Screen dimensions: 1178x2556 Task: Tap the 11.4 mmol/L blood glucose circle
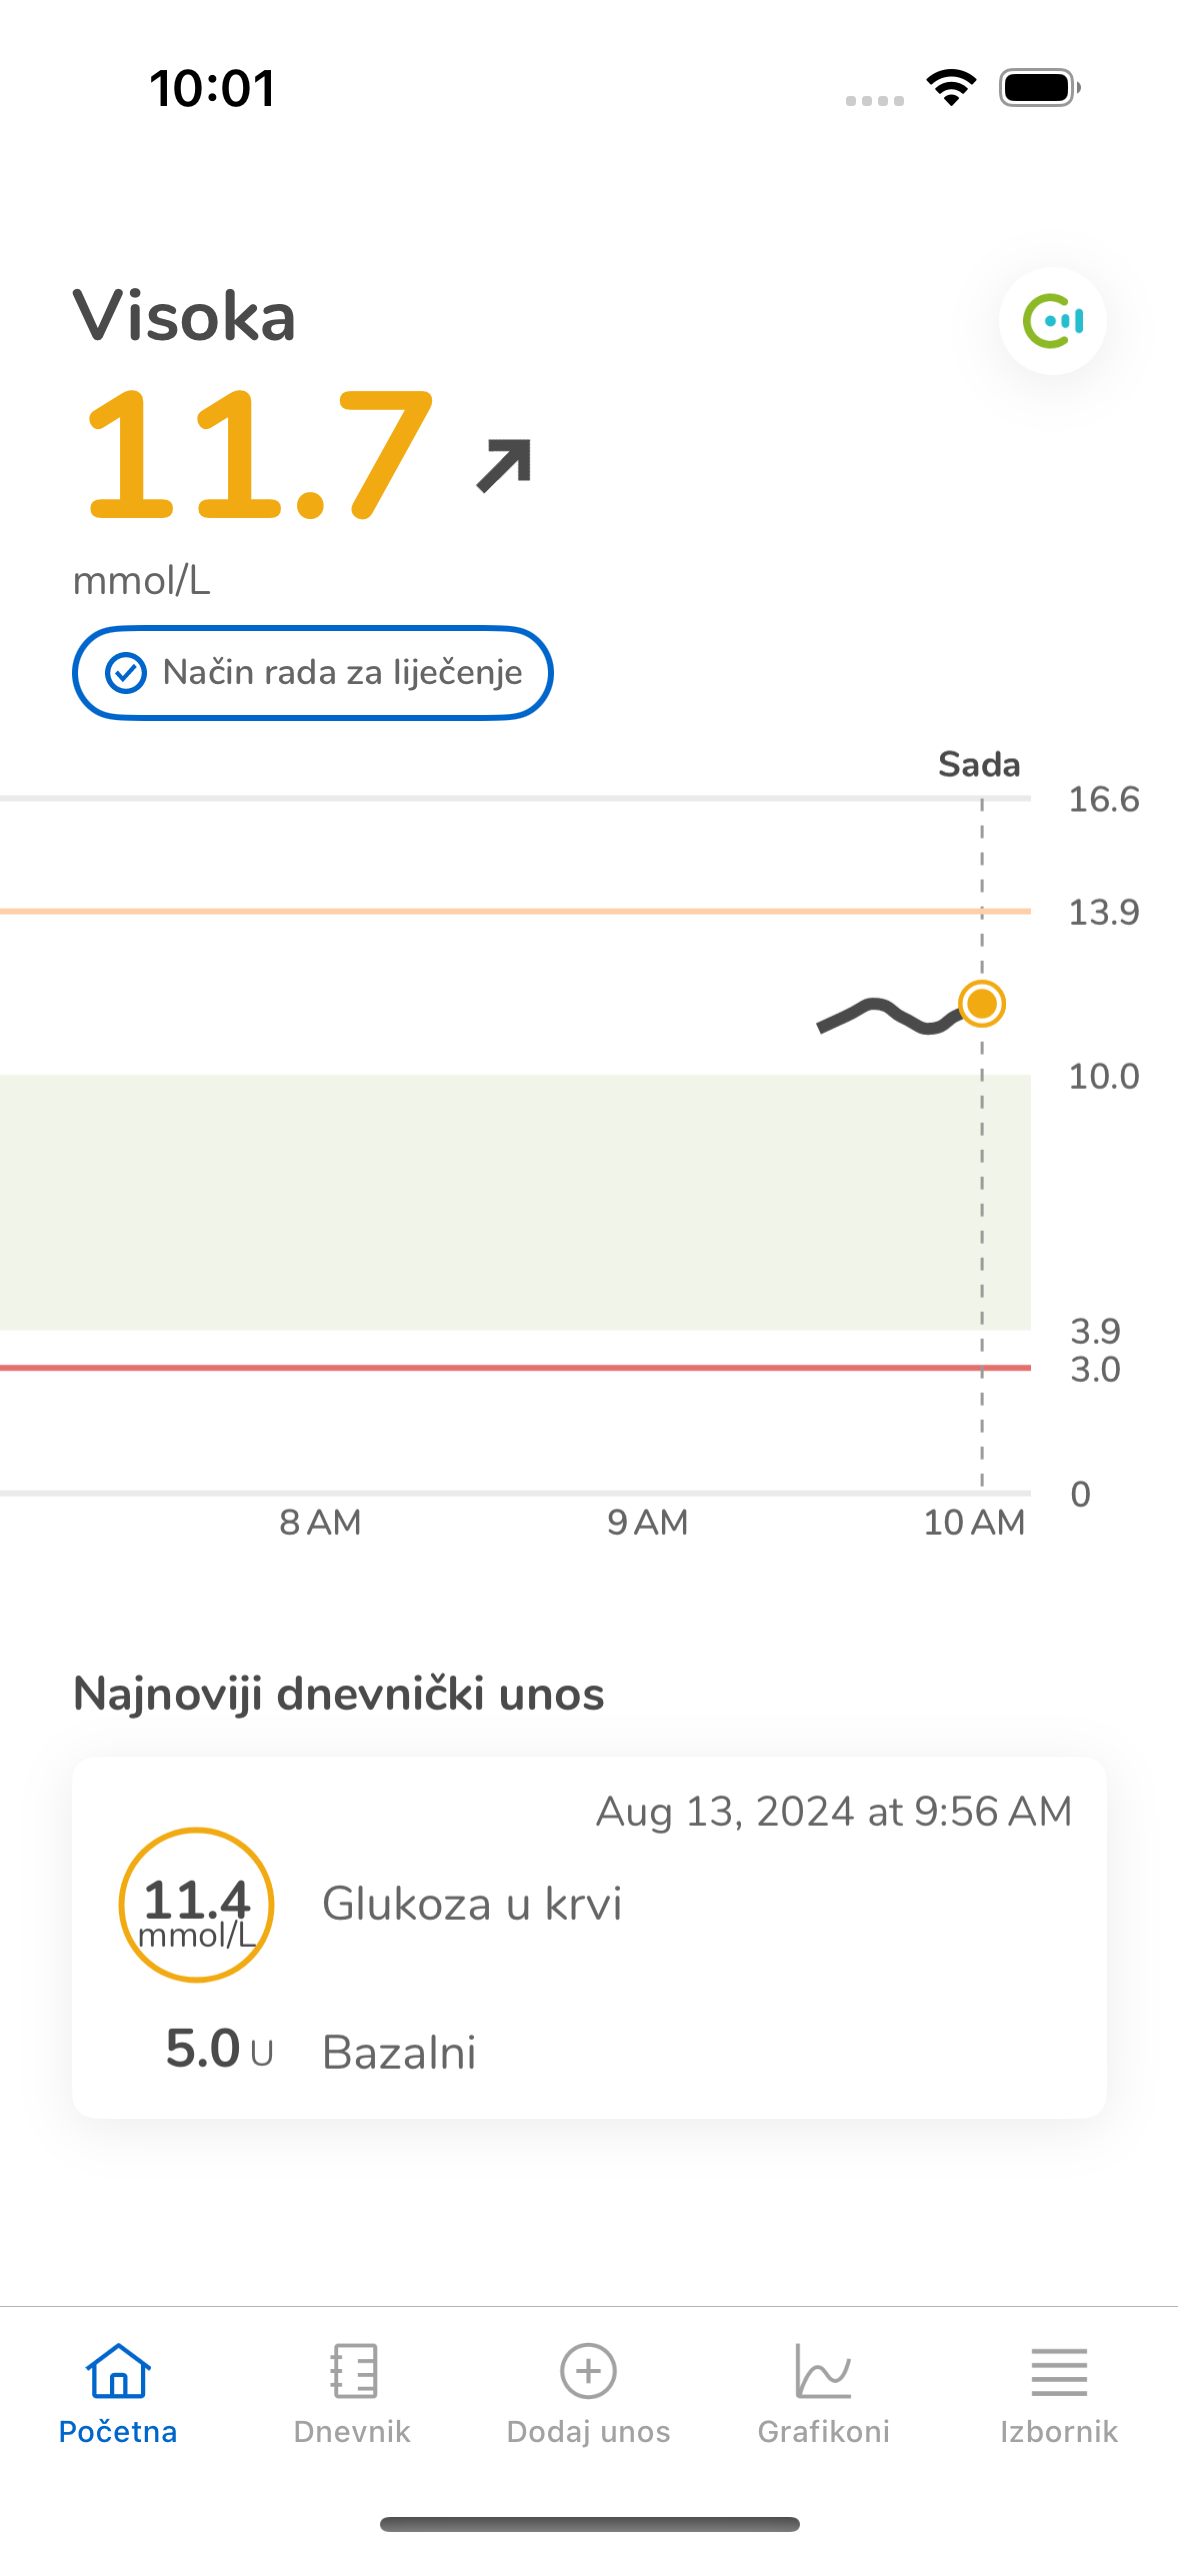(x=196, y=1904)
